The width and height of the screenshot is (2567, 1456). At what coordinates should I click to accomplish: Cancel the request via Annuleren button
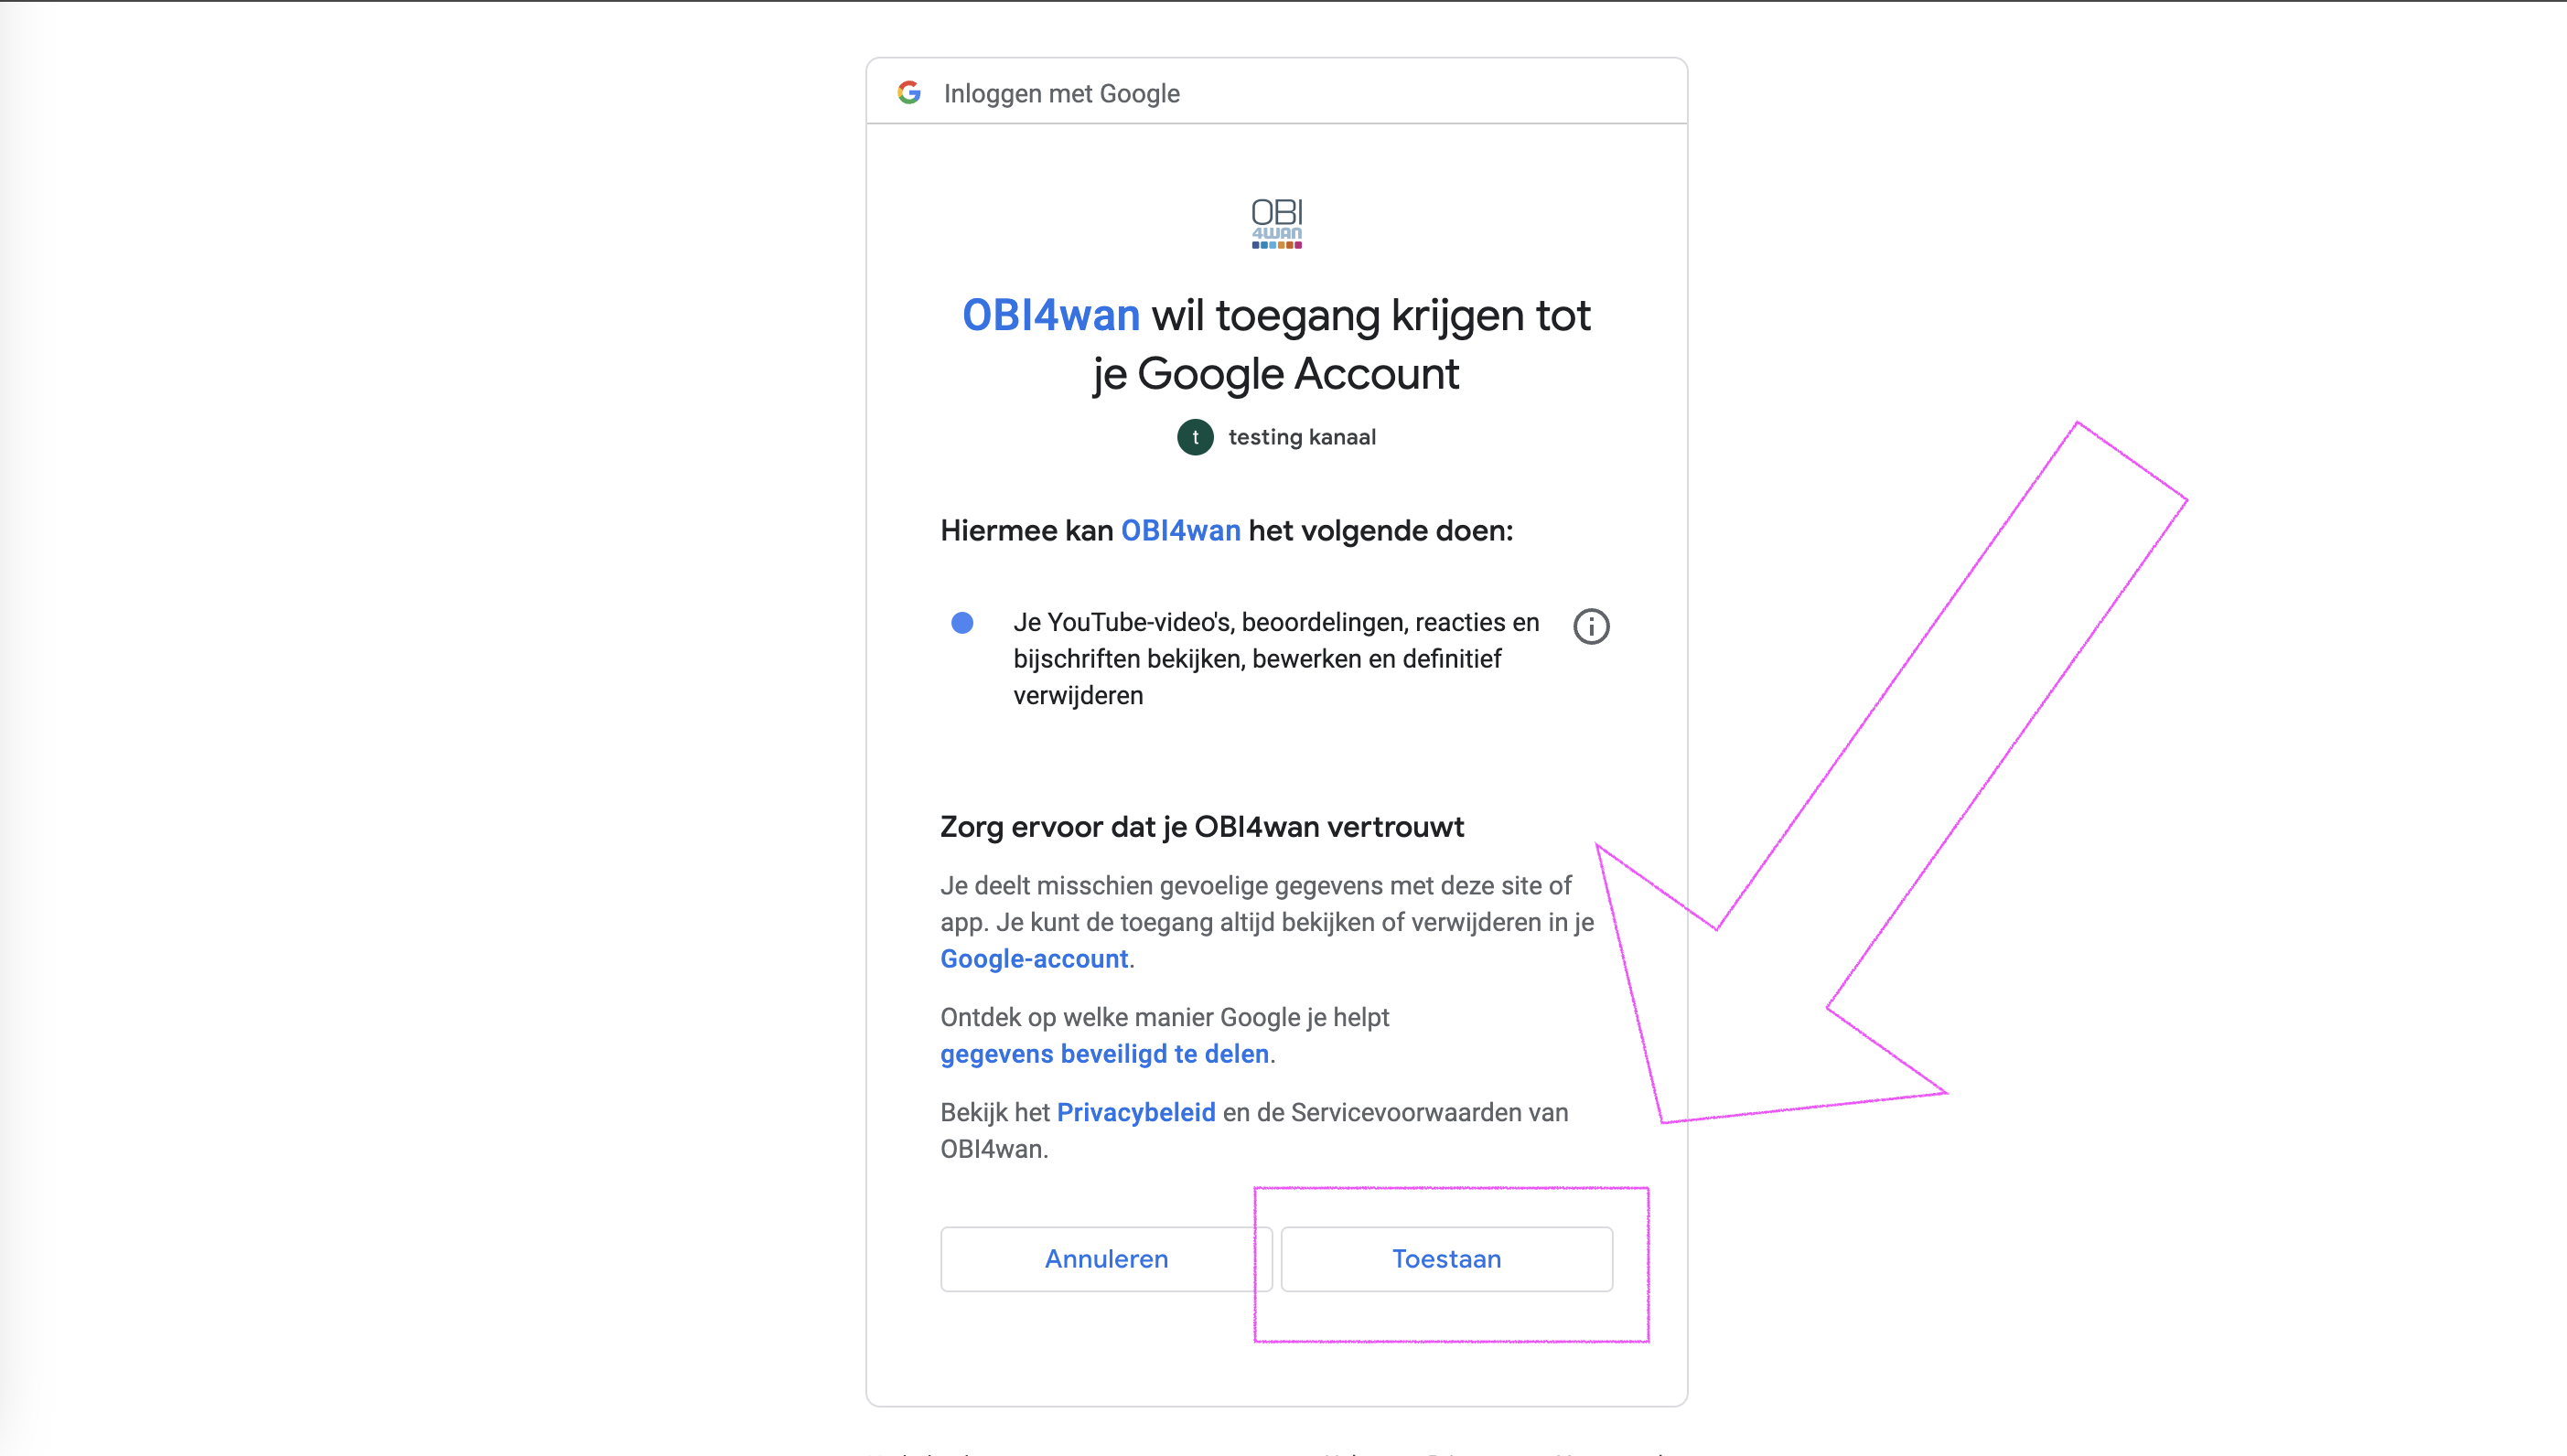point(1106,1259)
